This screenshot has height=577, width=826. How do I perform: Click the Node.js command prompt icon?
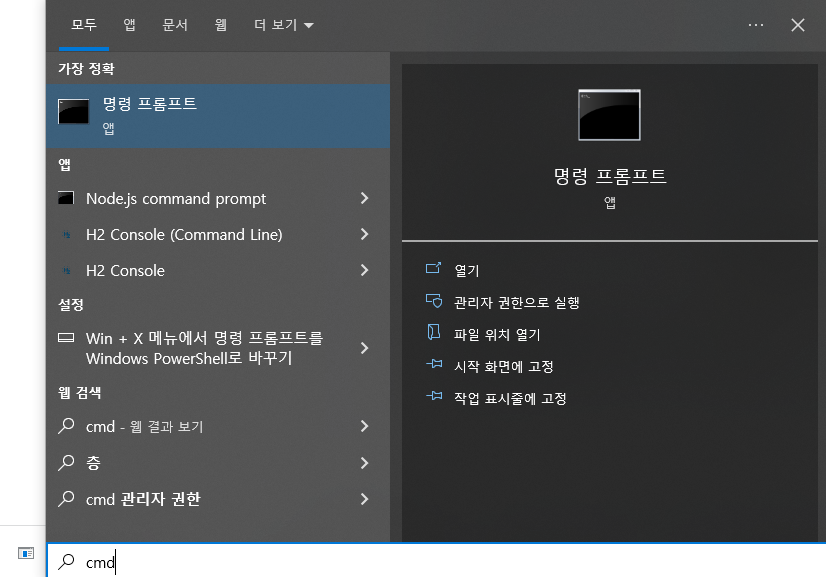[x=66, y=198]
